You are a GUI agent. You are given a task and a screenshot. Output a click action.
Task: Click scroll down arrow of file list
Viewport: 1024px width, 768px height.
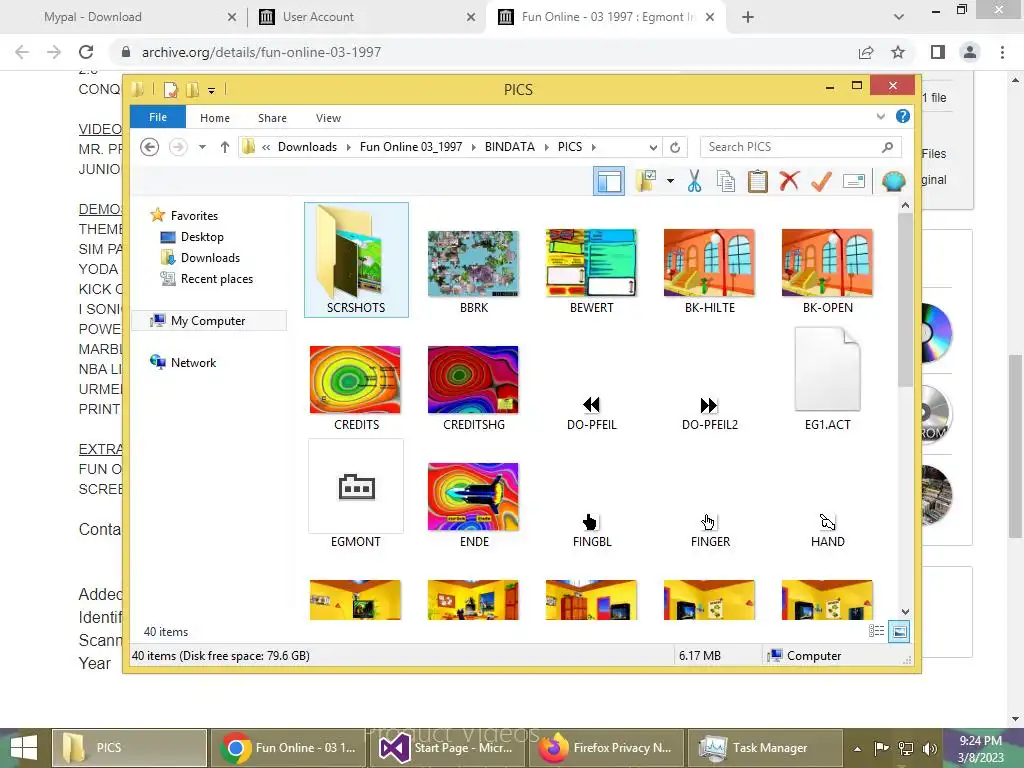[905, 612]
